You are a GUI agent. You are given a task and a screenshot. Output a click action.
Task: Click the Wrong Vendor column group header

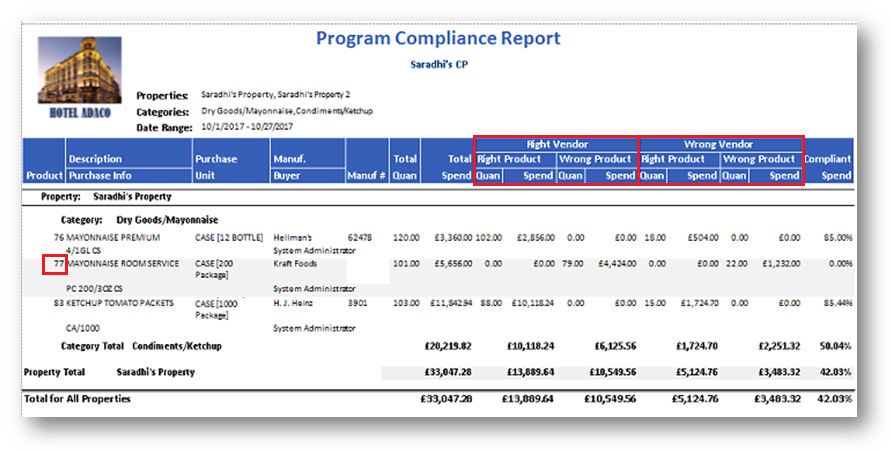[719, 143]
